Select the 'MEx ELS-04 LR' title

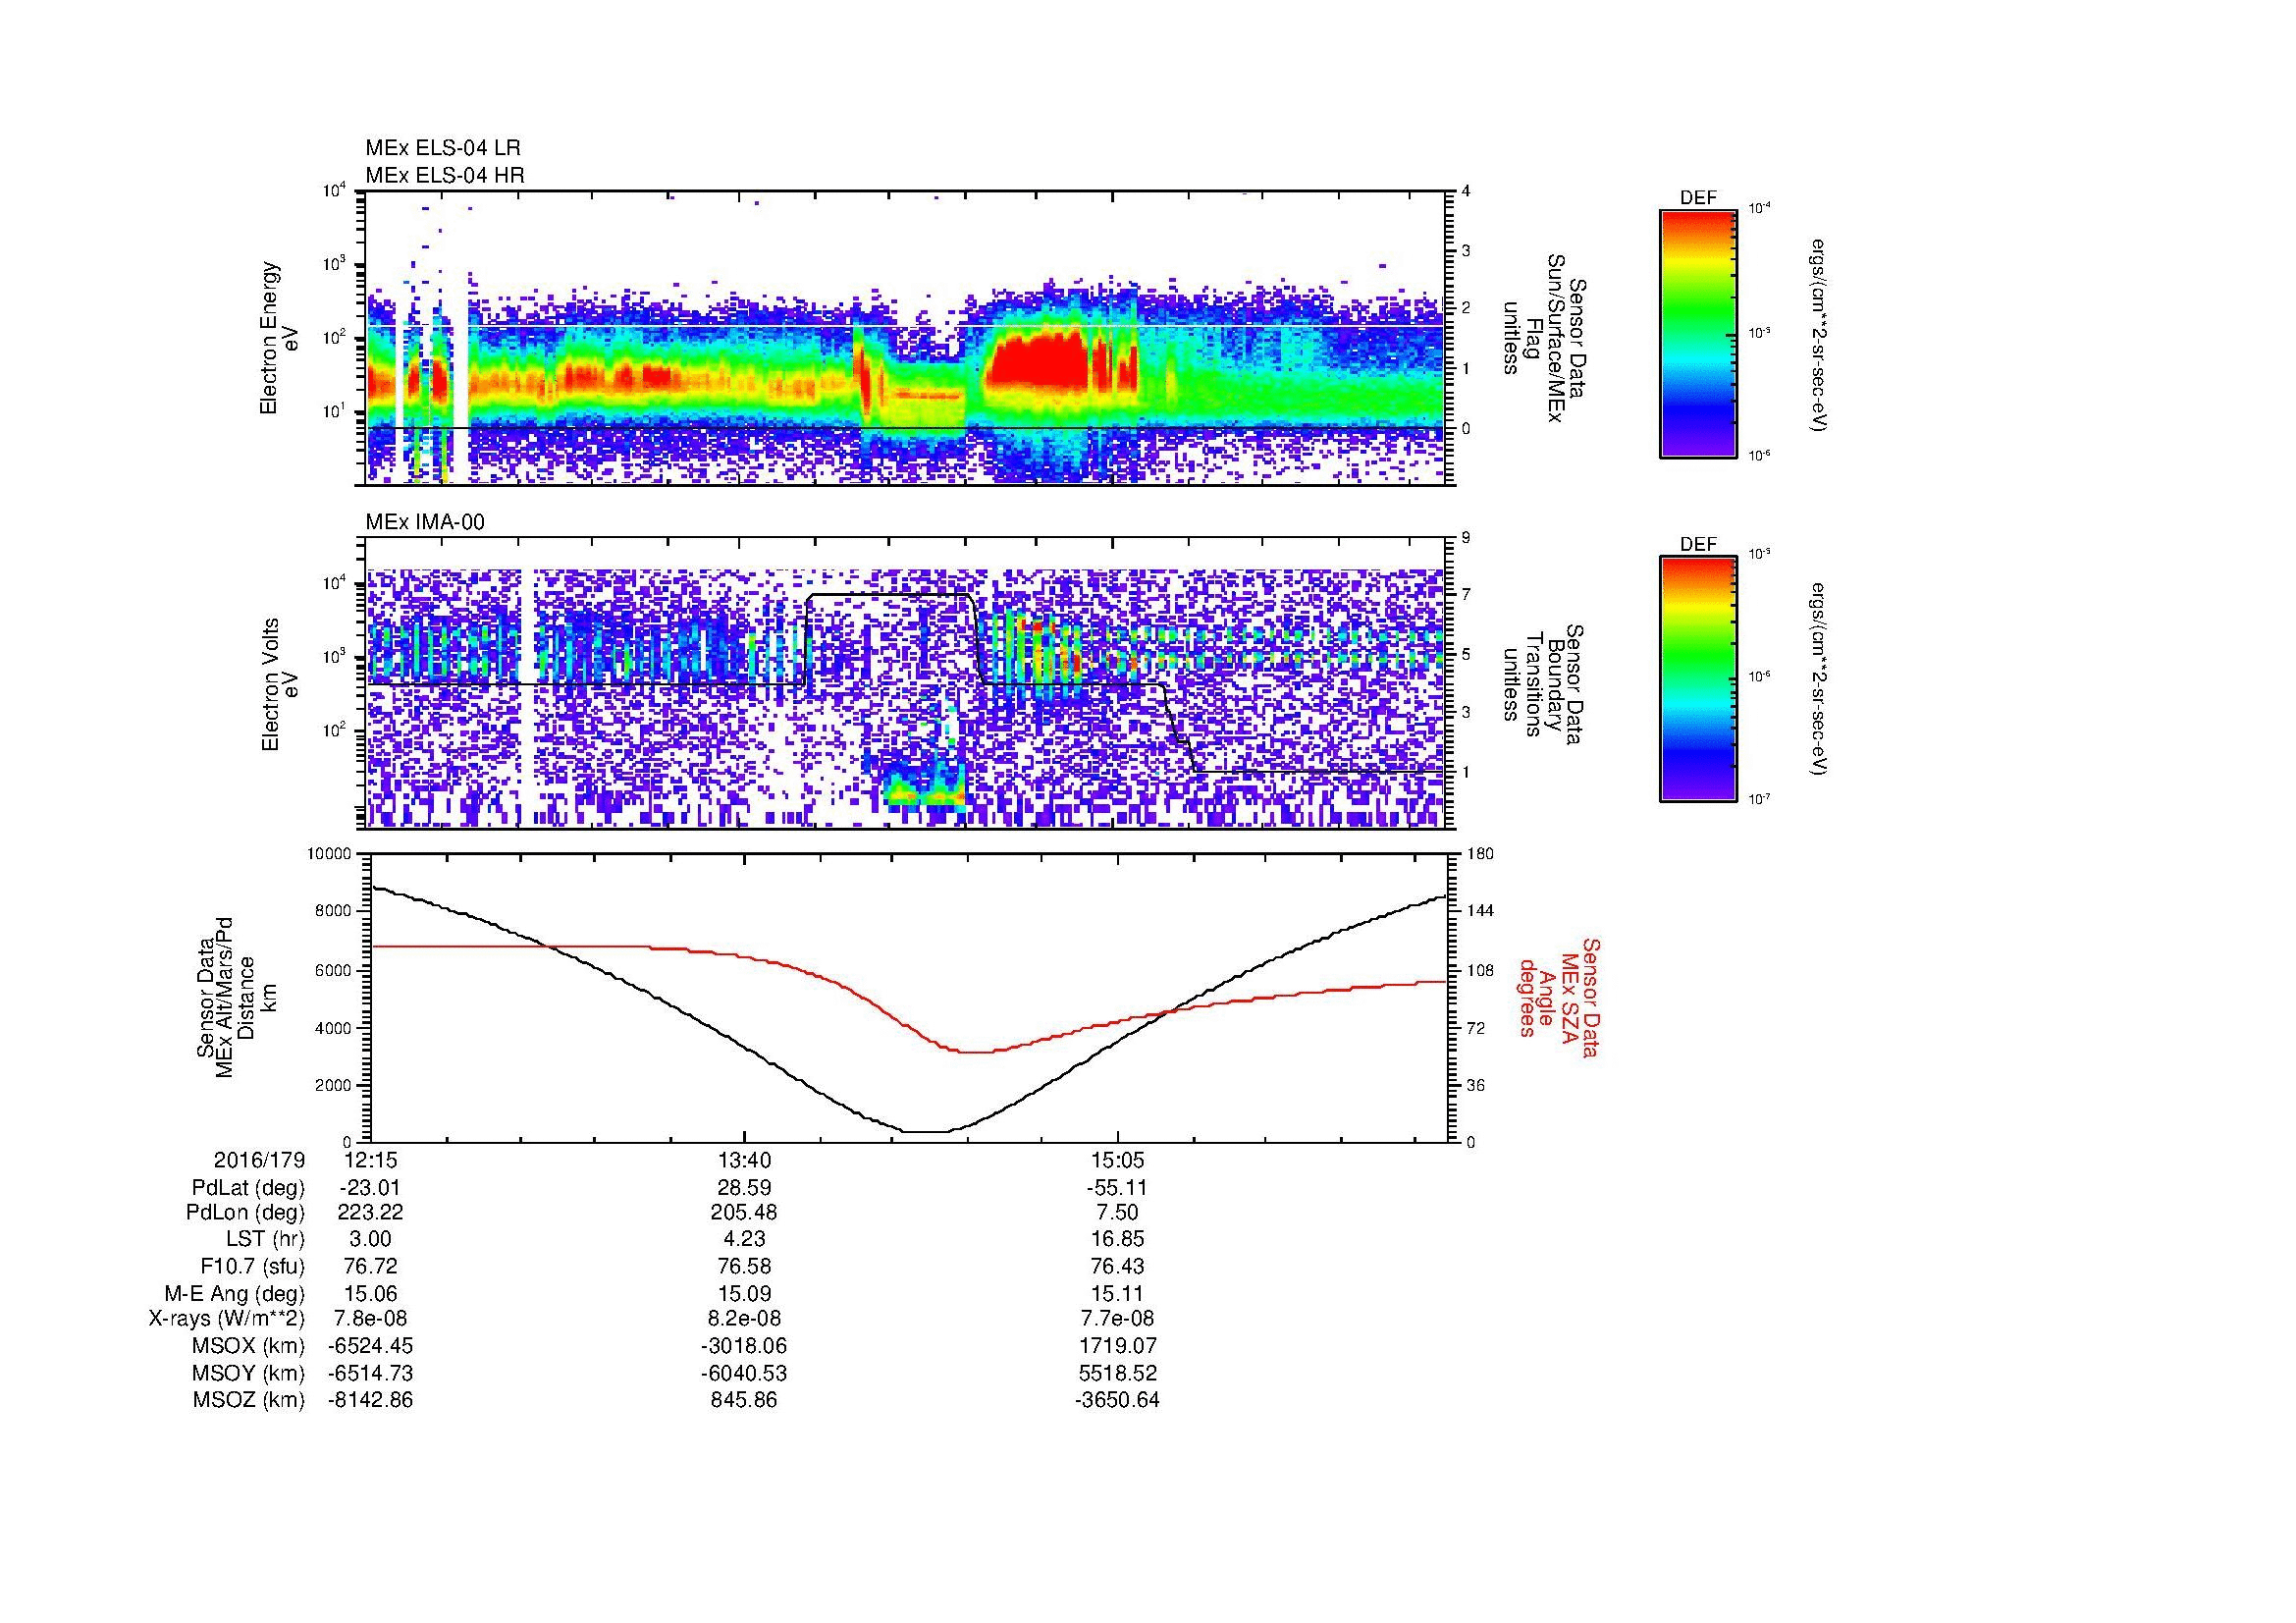pyautogui.click(x=443, y=148)
